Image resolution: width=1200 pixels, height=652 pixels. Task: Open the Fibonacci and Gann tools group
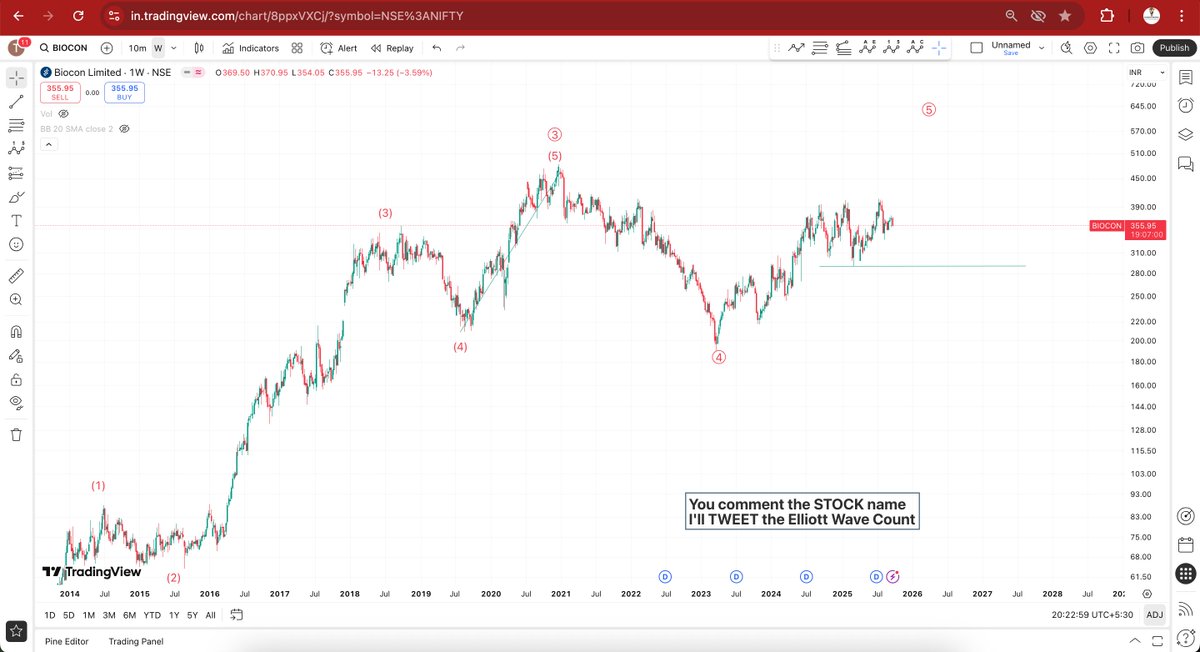(16, 125)
